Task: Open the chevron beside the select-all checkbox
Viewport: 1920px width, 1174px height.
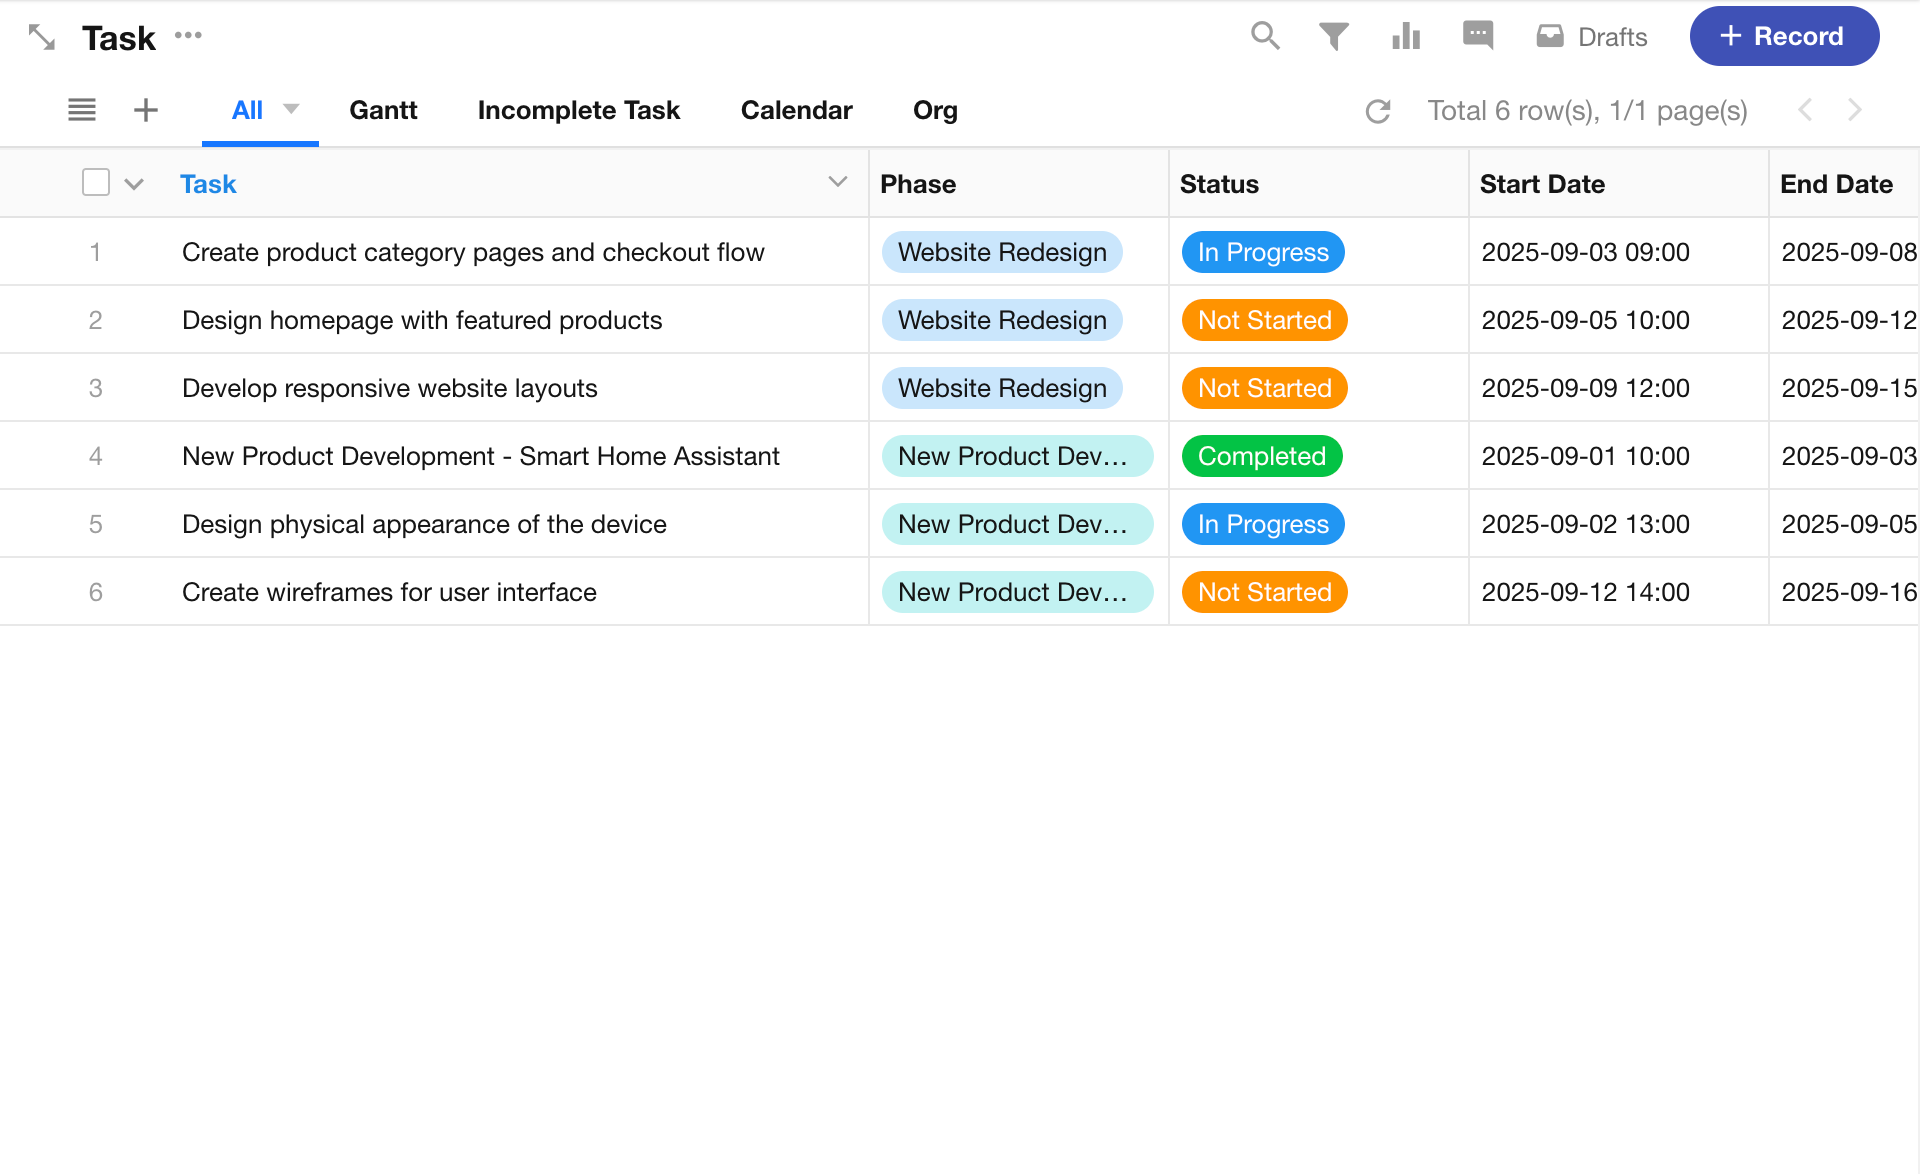Action: (x=134, y=184)
